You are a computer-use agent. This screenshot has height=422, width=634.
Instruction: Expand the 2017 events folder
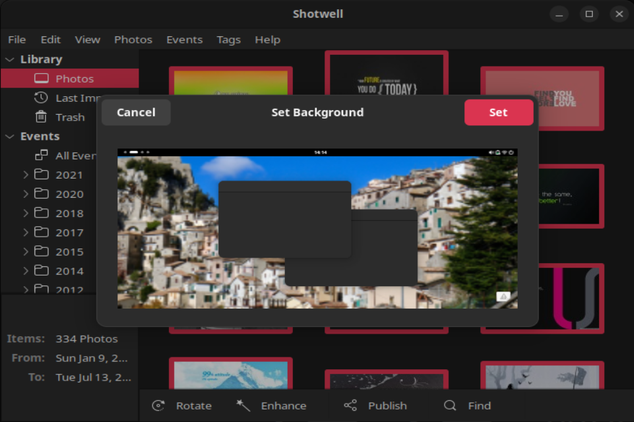25,232
